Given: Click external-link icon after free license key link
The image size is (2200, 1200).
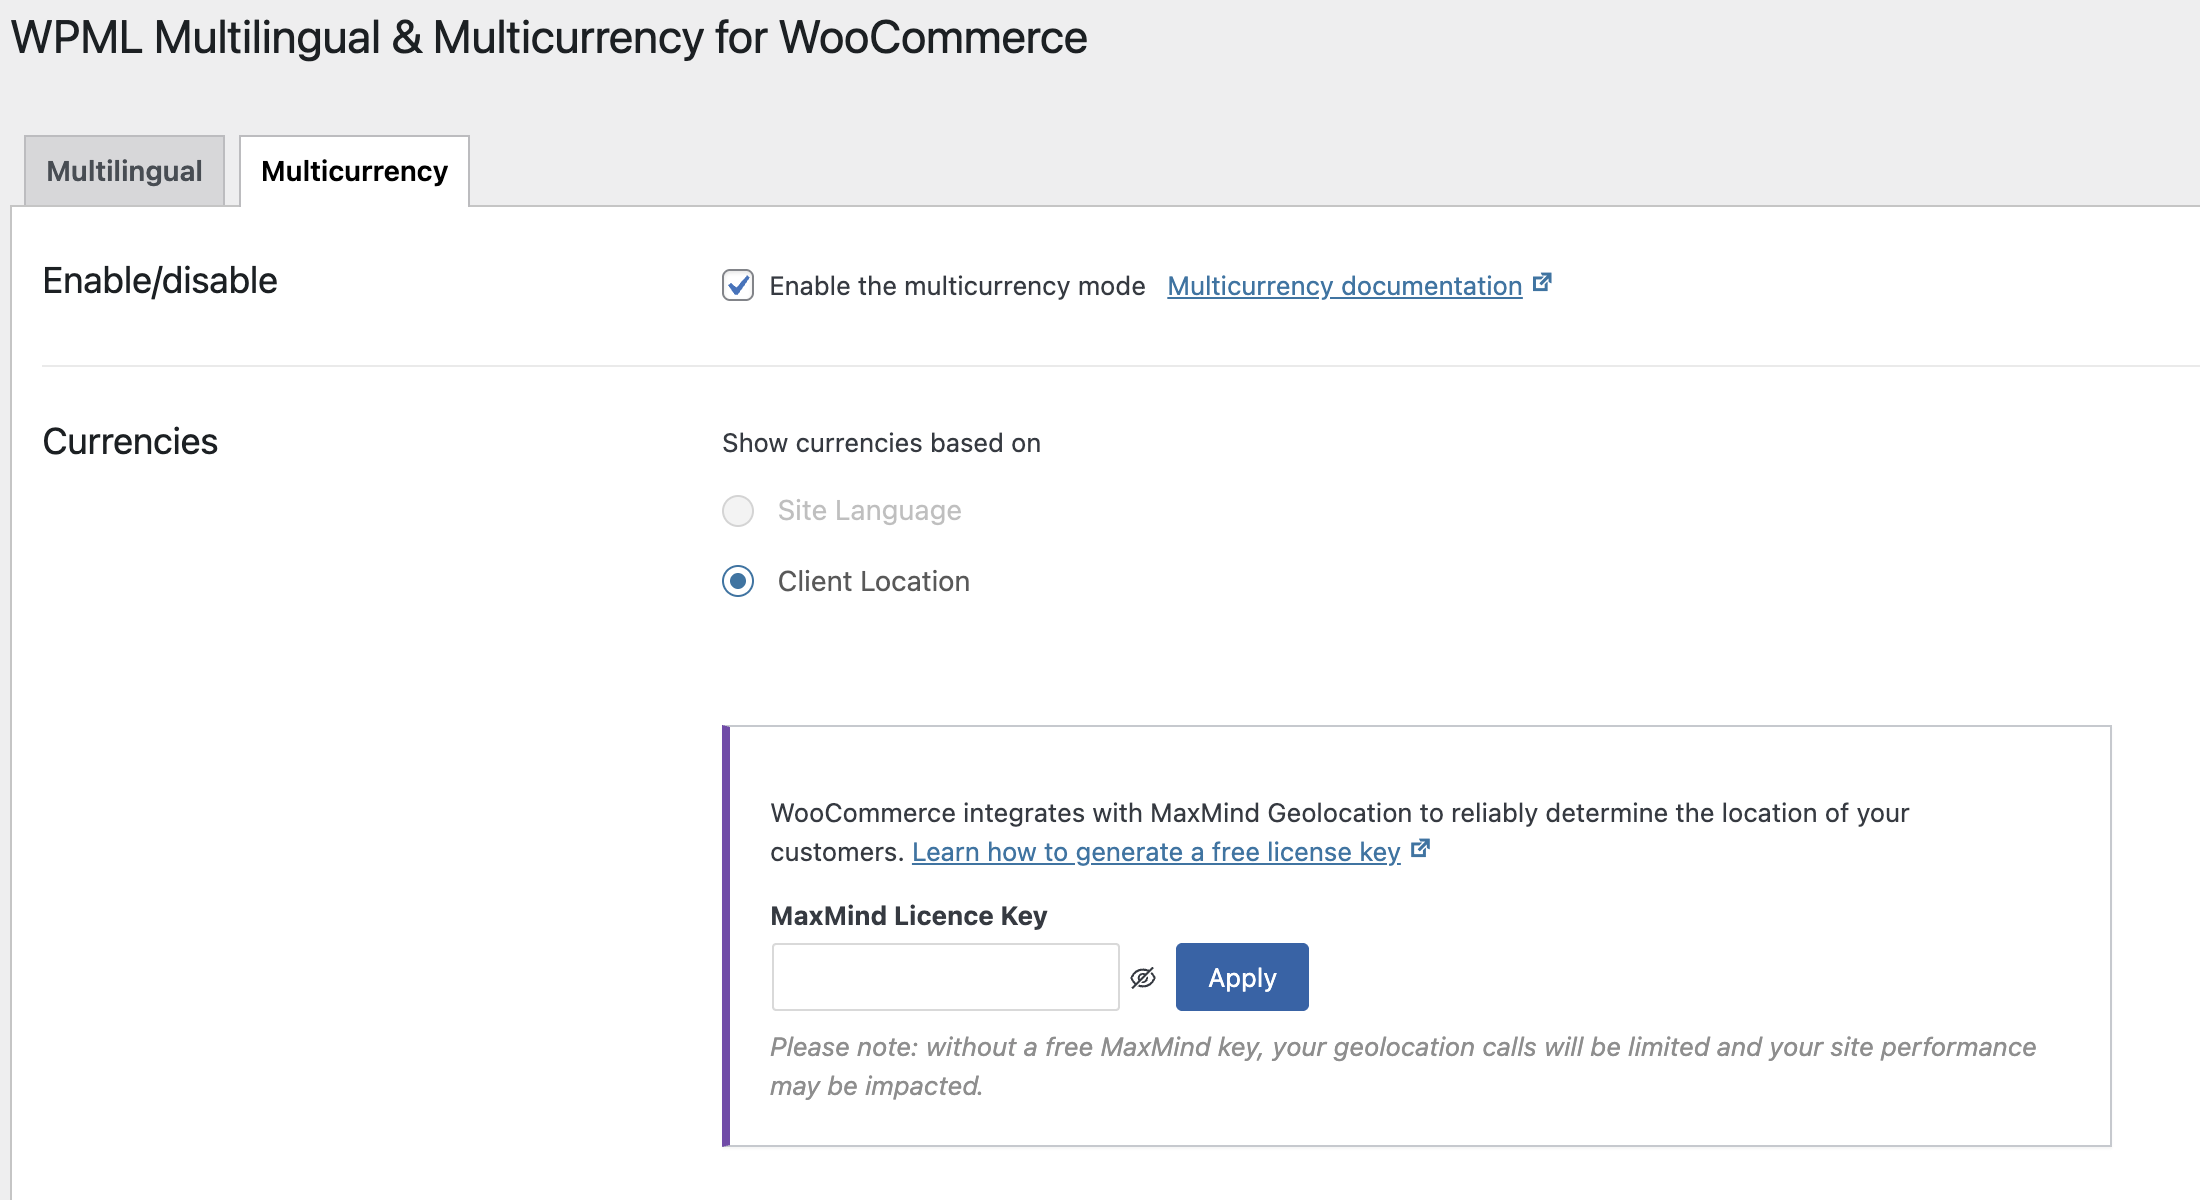Looking at the screenshot, I should [x=1420, y=849].
